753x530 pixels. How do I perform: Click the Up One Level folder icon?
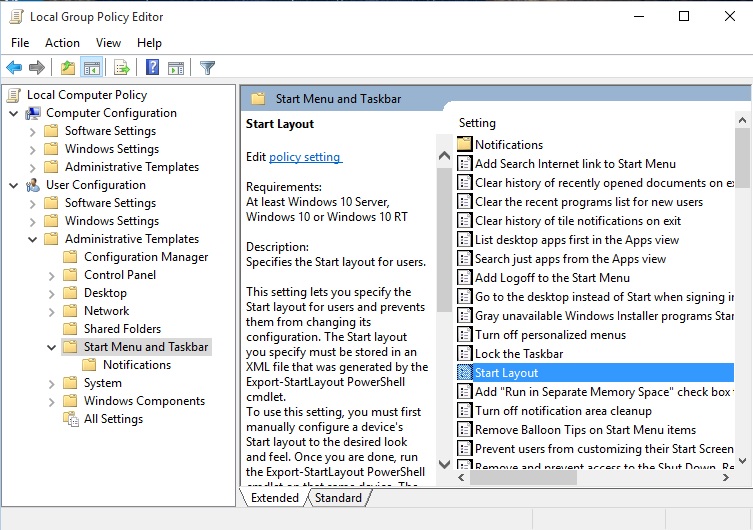tap(67, 68)
